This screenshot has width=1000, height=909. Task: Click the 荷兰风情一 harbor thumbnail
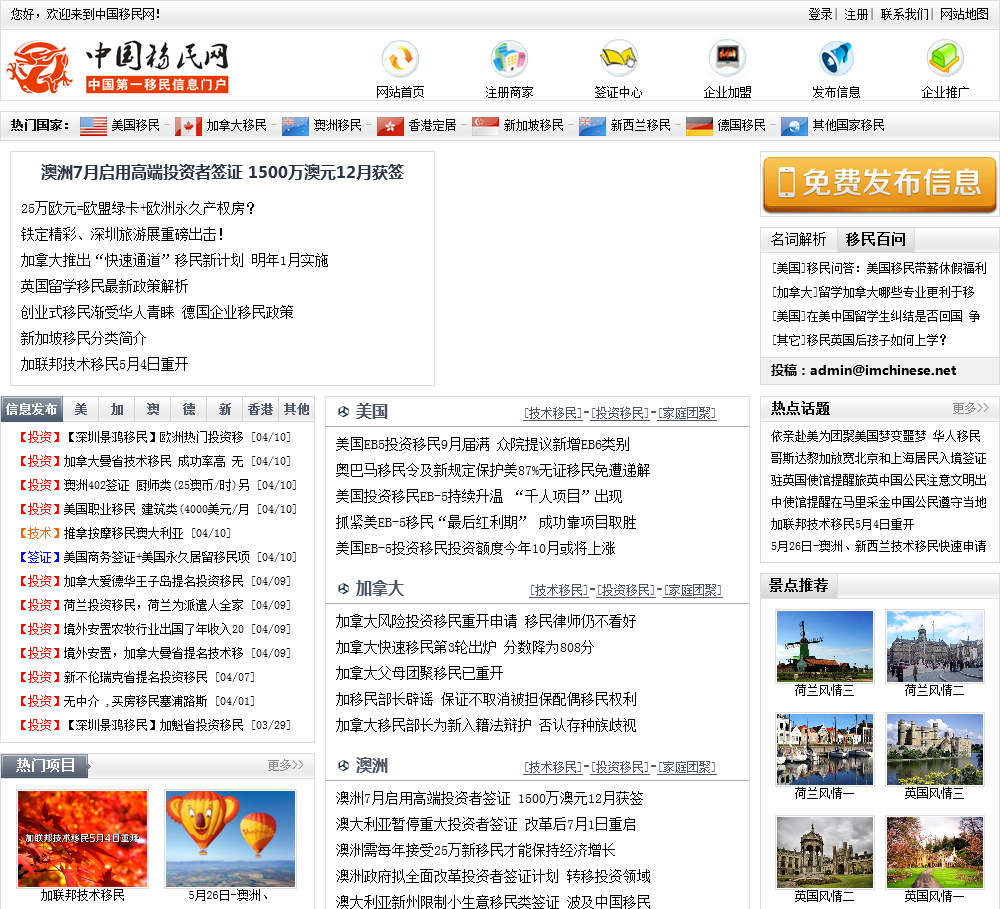pos(825,749)
